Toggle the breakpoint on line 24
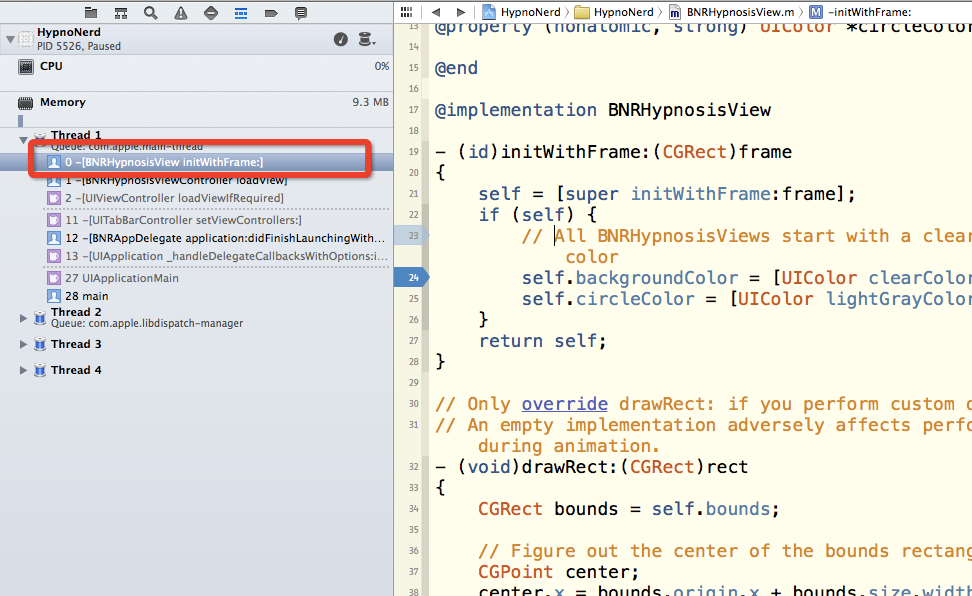 (x=412, y=277)
